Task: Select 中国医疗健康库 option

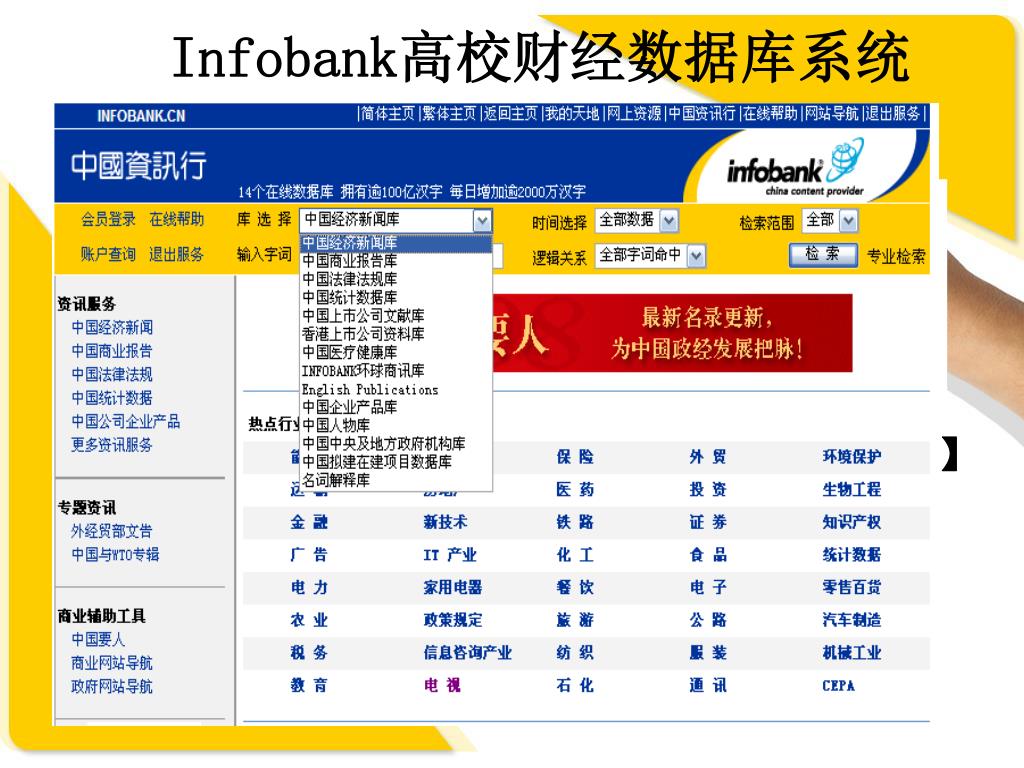Action: tap(396, 353)
